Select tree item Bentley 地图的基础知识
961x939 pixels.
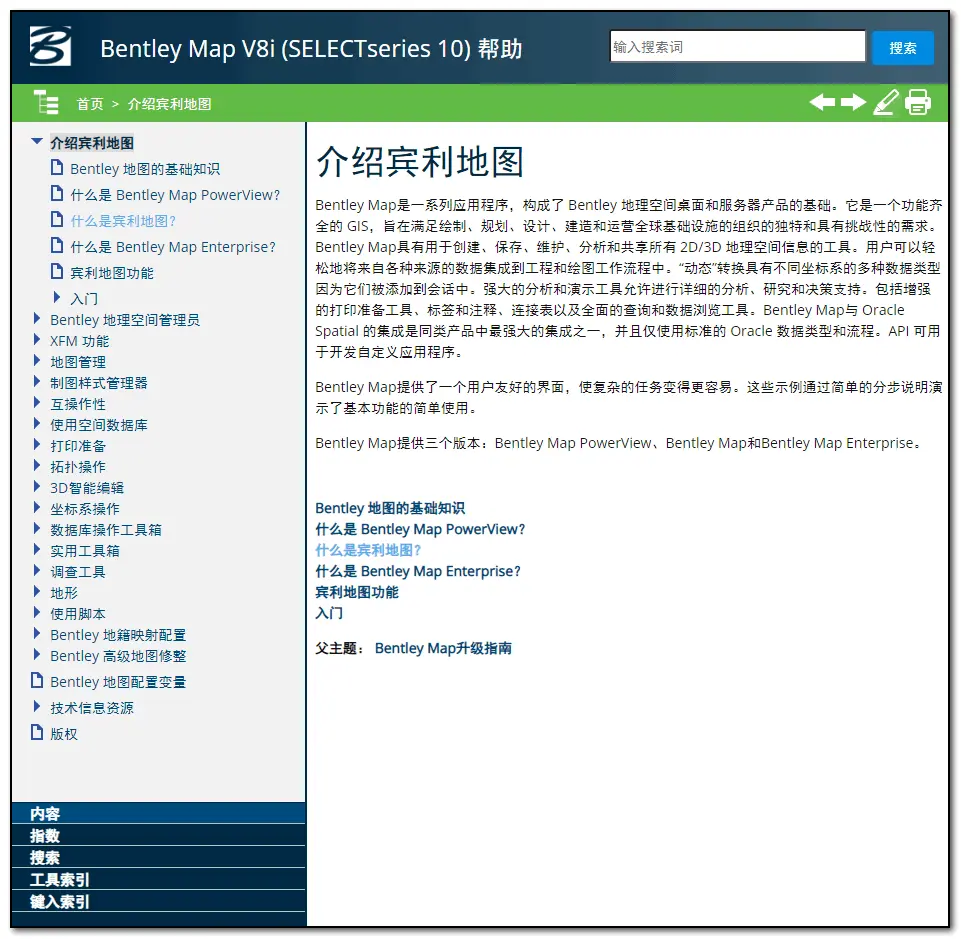[145, 169]
